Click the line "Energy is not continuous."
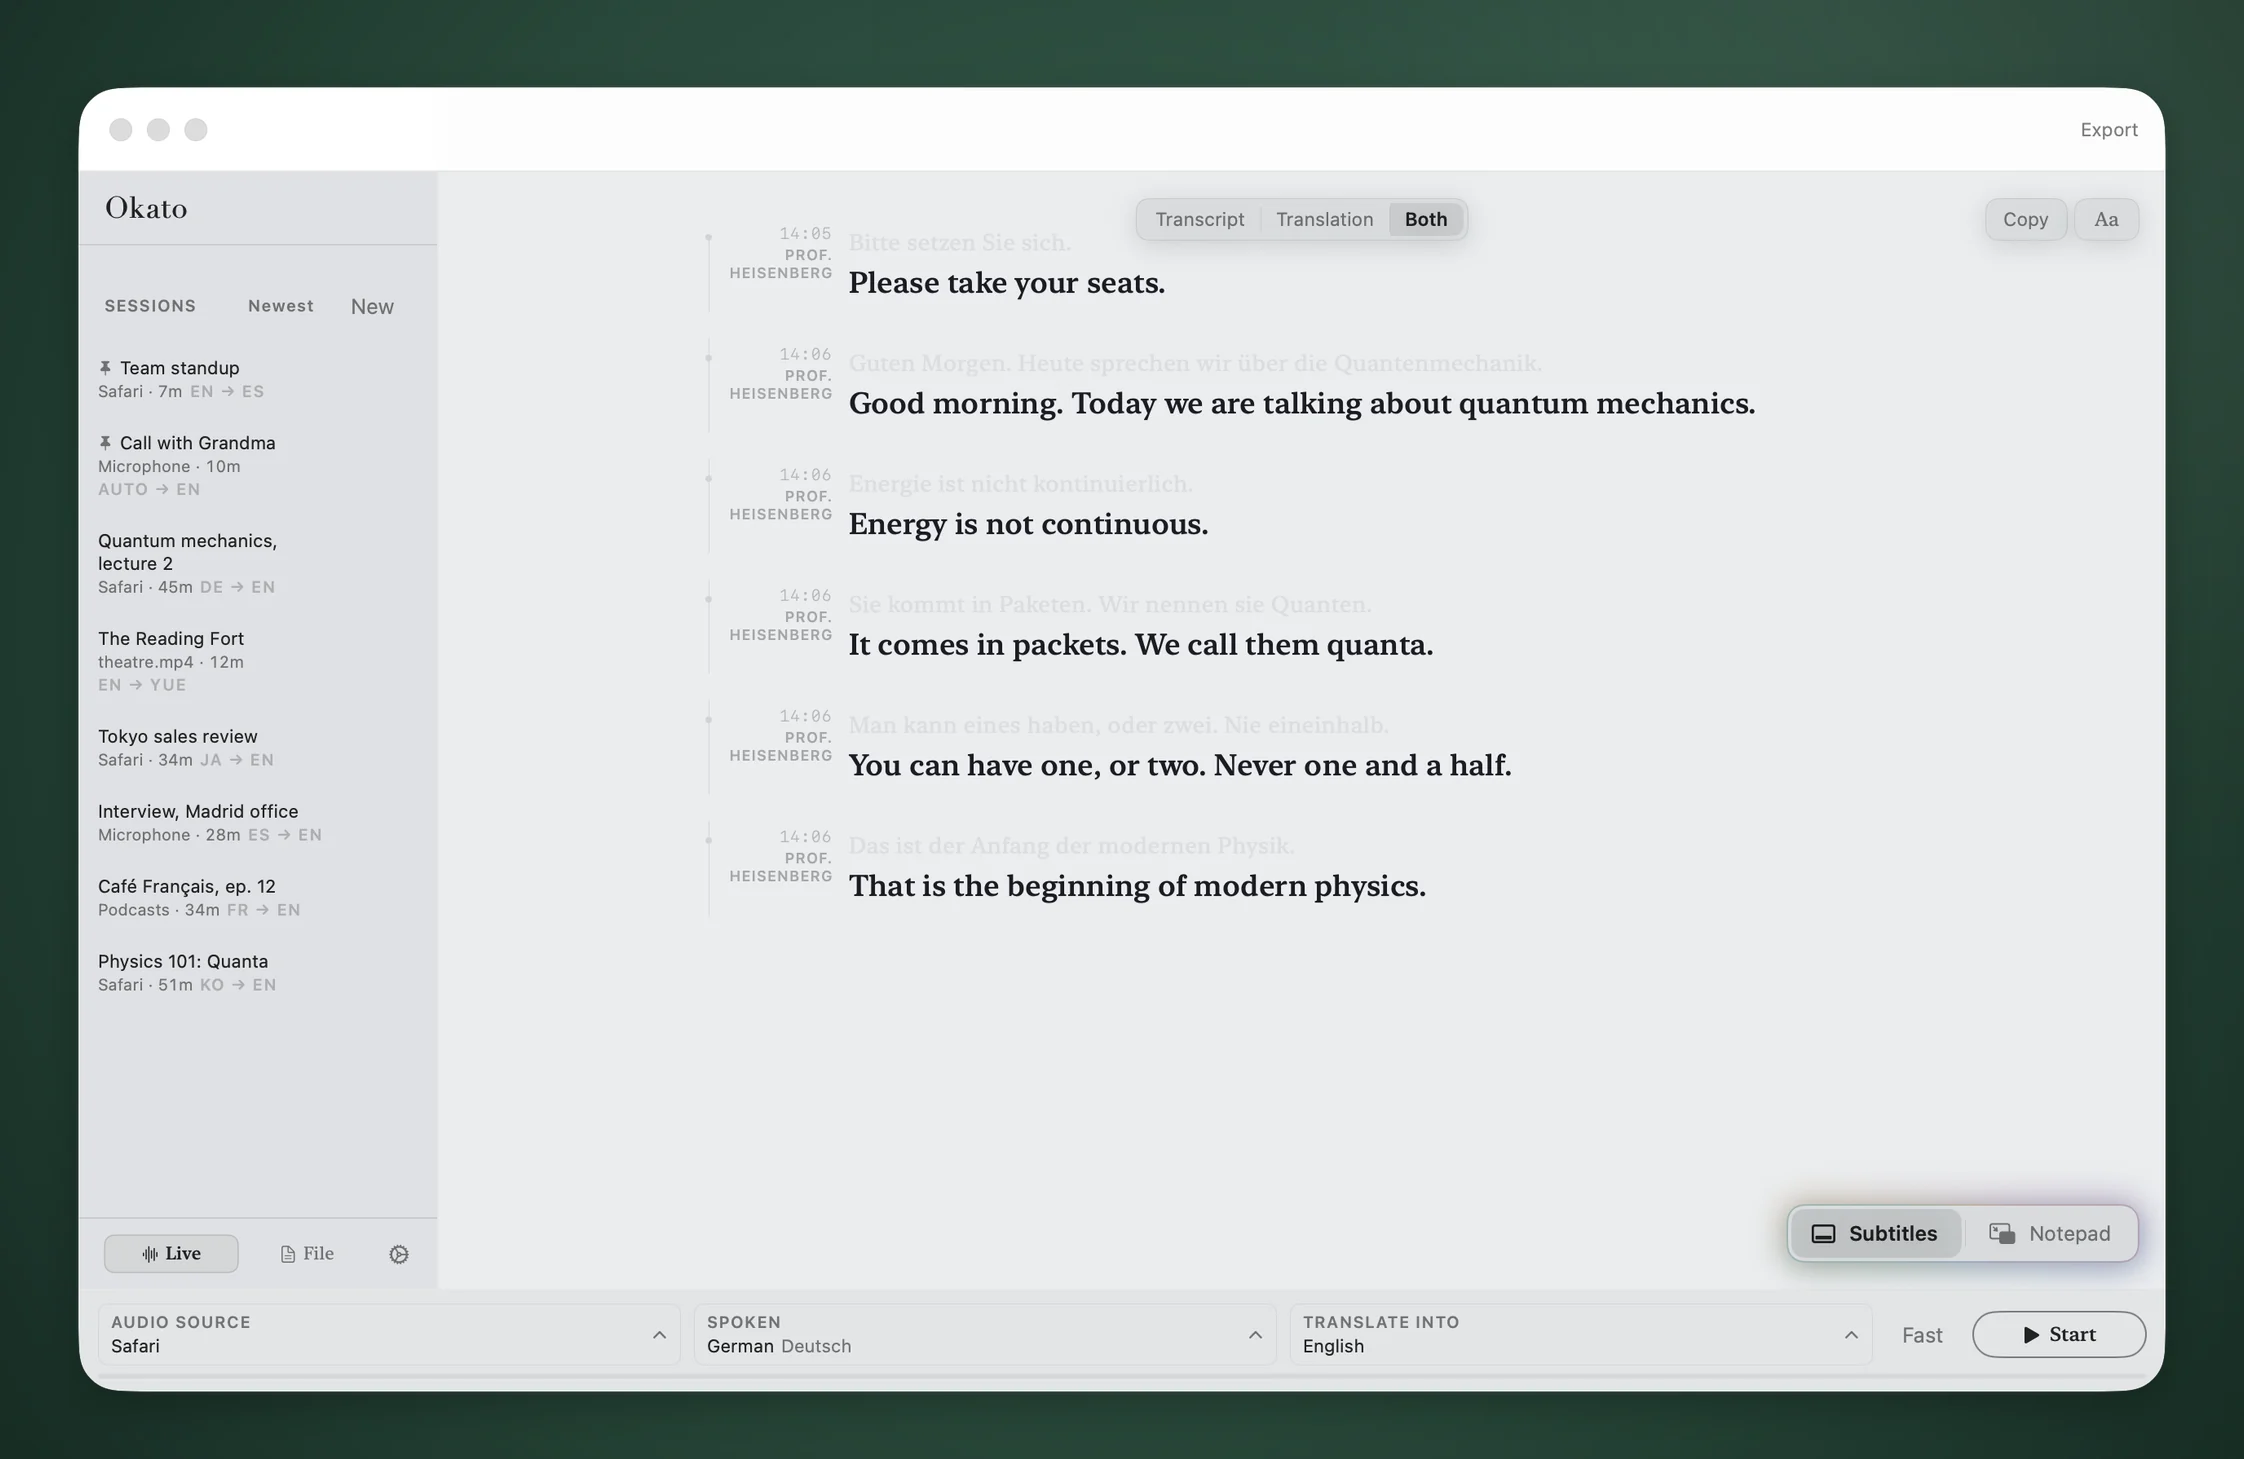This screenshot has width=2244, height=1459. 1028,524
